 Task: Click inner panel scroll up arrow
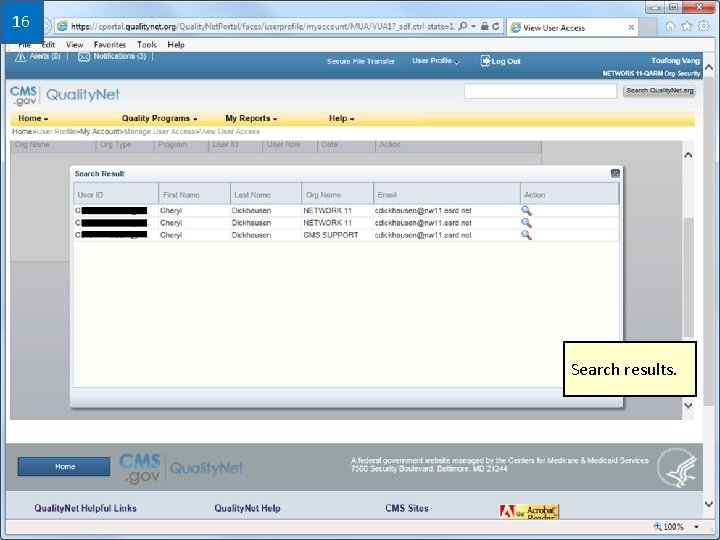688,155
